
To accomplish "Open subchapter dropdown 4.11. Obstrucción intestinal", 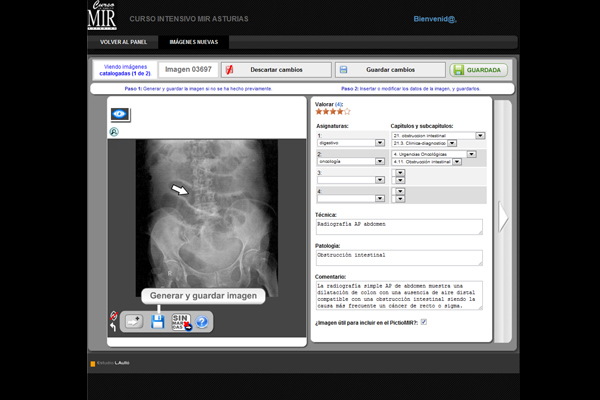I will coord(427,162).
